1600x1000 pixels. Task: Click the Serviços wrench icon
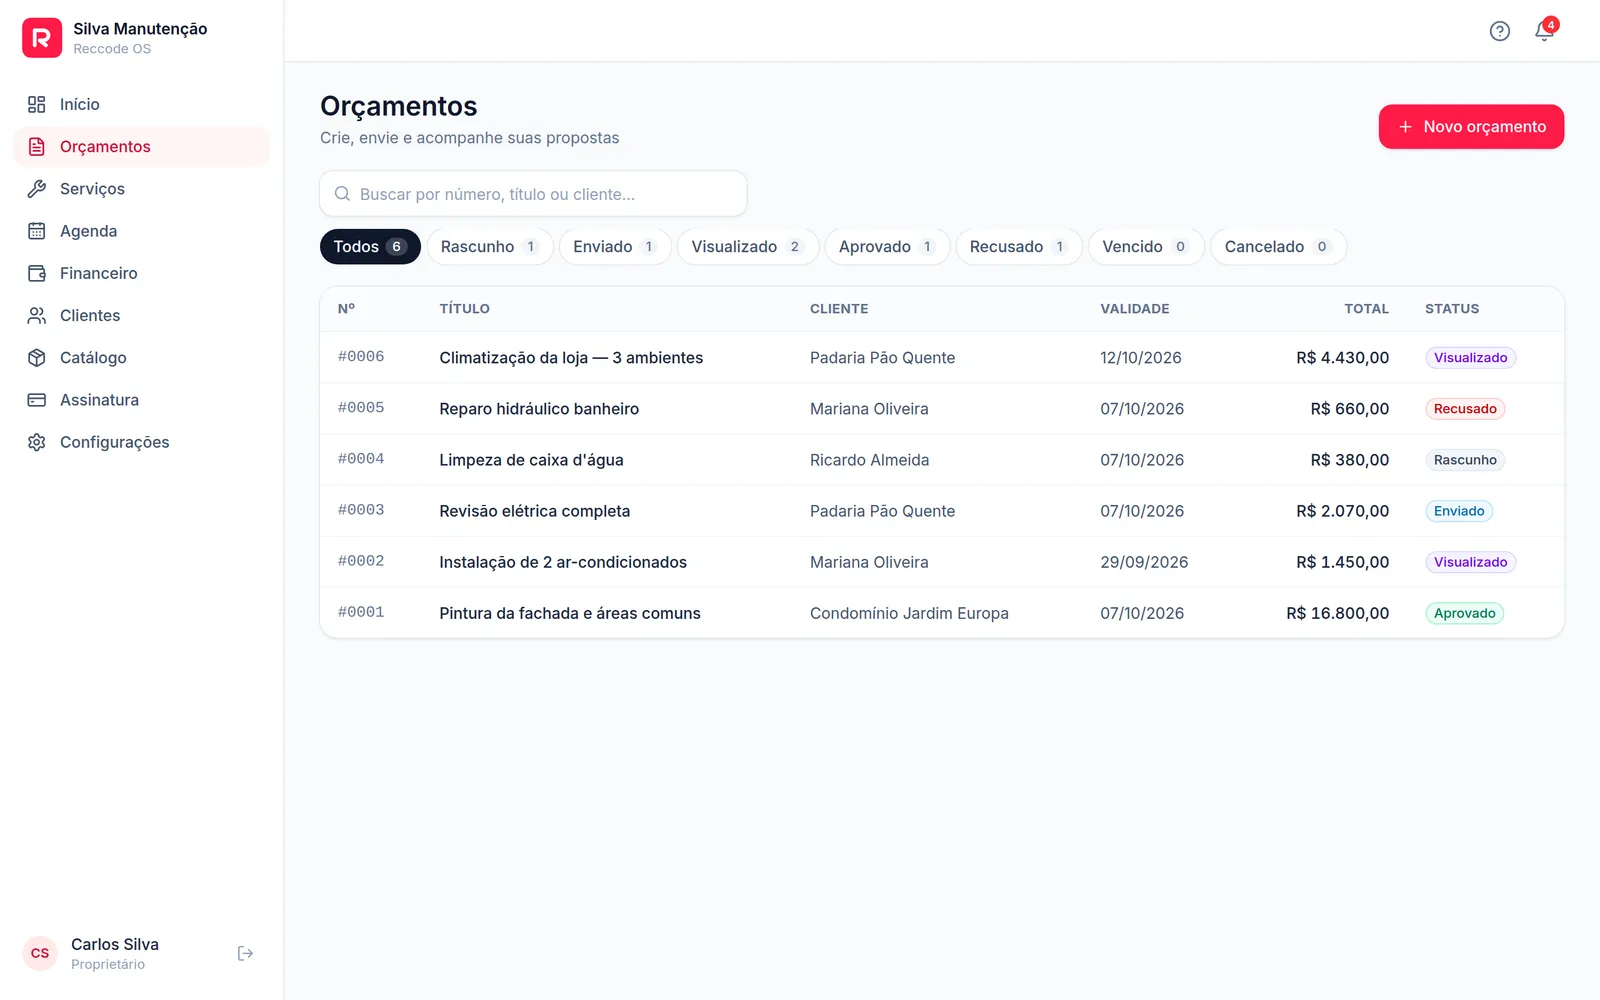click(37, 189)
